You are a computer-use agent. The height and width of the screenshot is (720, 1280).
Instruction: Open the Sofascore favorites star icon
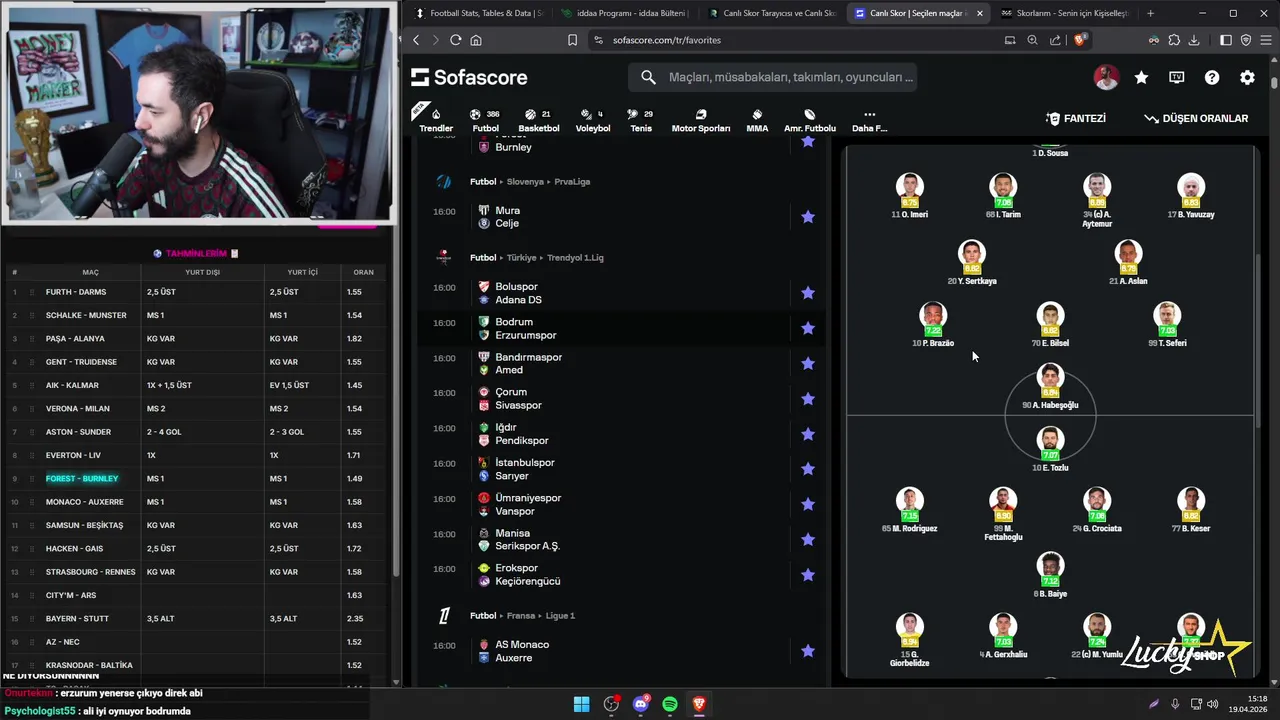click(1141, 77)
